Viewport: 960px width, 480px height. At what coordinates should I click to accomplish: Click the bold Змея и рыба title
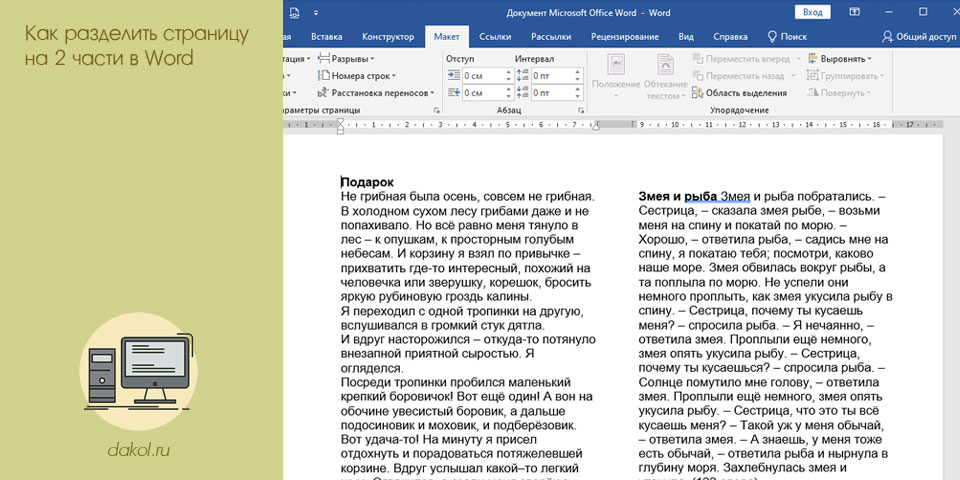678,197
